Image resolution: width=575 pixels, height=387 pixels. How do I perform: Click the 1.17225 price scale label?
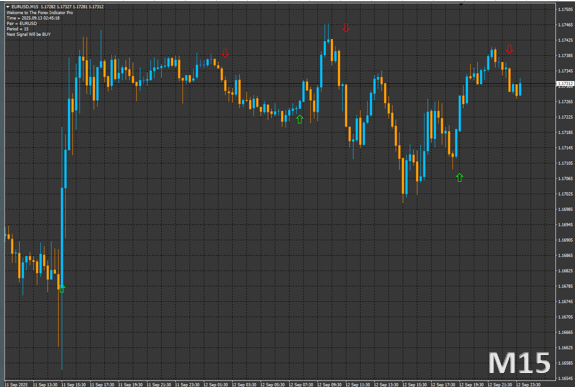[565, 117]
